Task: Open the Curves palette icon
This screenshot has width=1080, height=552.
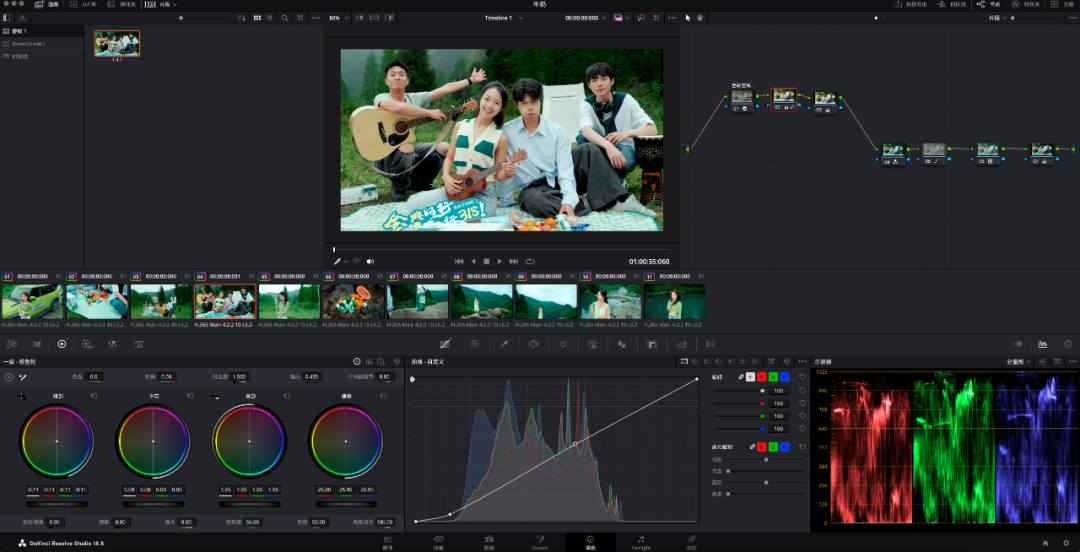Action: tap(445, 344)
